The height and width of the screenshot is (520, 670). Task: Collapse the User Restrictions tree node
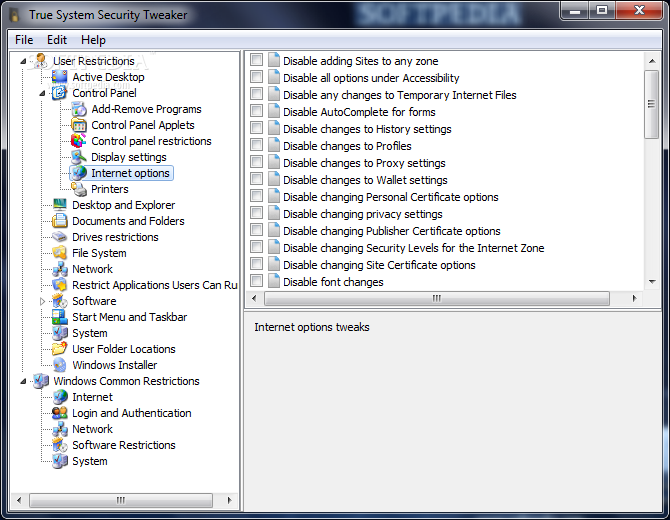coord(23,62)
